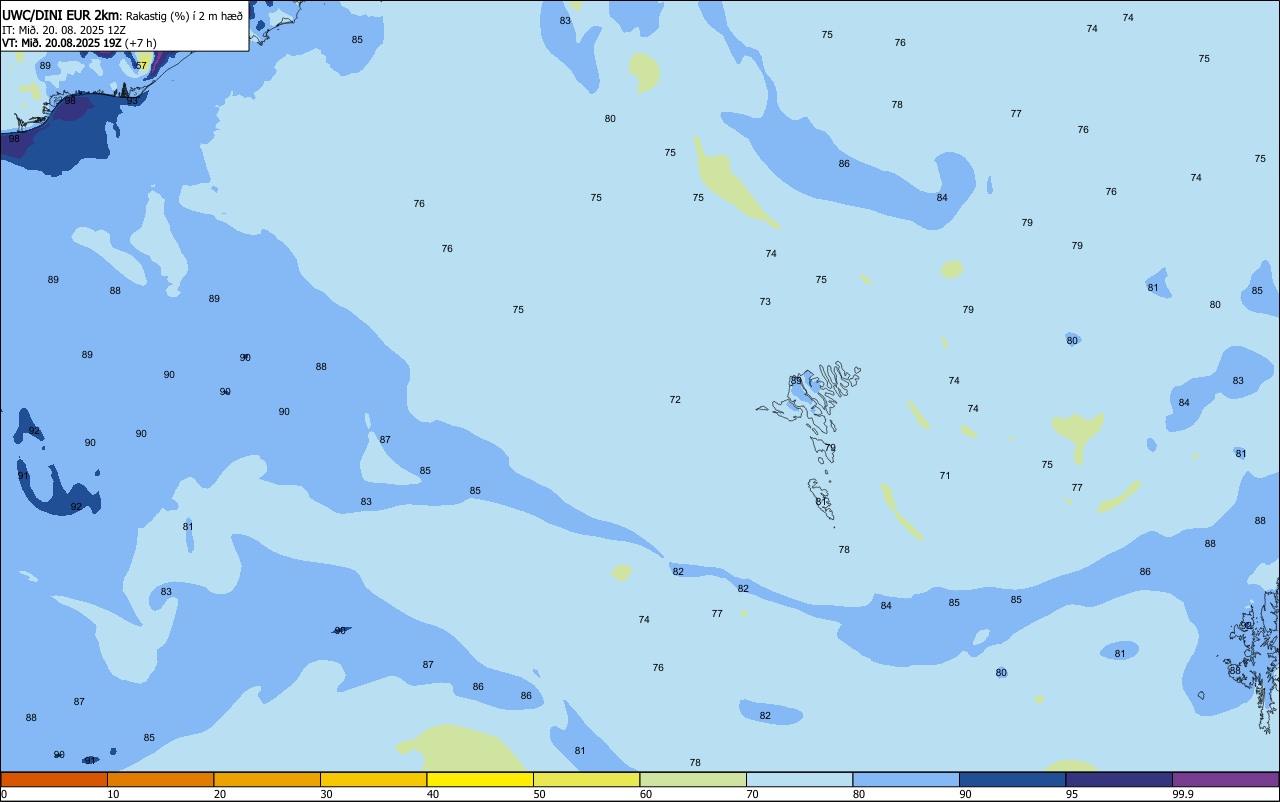Image resolution: width=1280 pixels, height=802 pixels.
Task: Select the orange 10–20 legend swatch
Action: point(160,779)
